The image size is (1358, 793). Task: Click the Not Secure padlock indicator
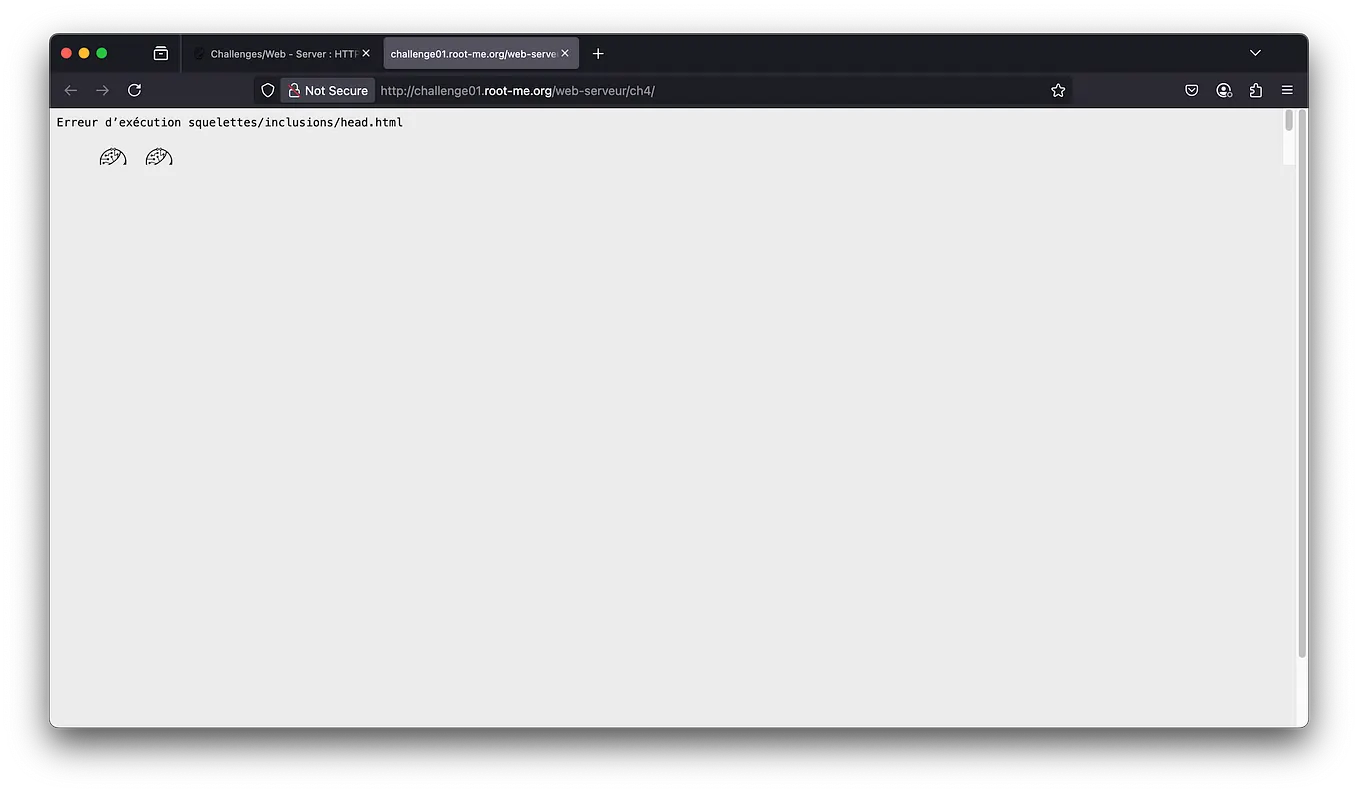coord(327,90)
